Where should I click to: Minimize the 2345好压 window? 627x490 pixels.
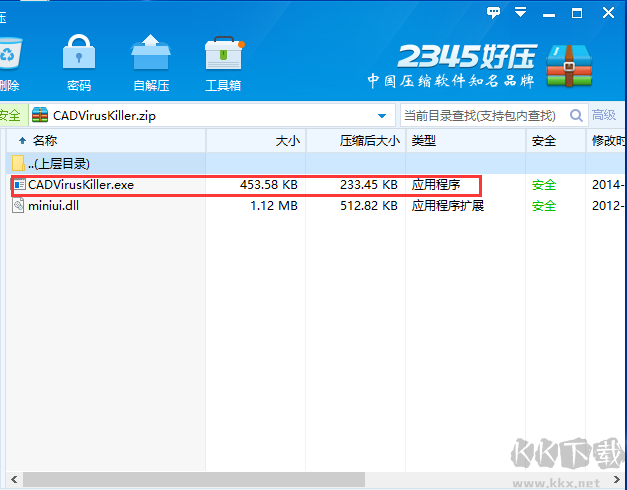click(549, 14)
